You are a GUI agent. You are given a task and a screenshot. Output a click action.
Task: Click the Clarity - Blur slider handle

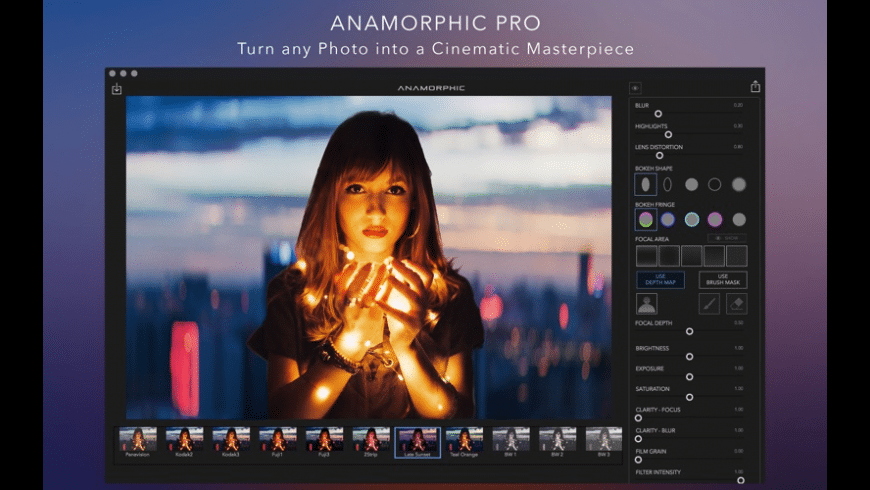(x=639, y=439)
